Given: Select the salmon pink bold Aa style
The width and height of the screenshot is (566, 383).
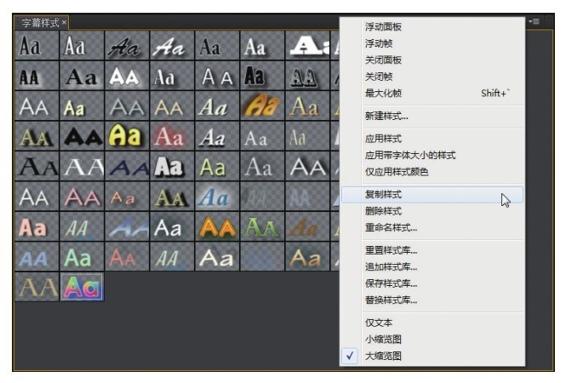Looking at the screenshot, I should [x=36, y=227].
